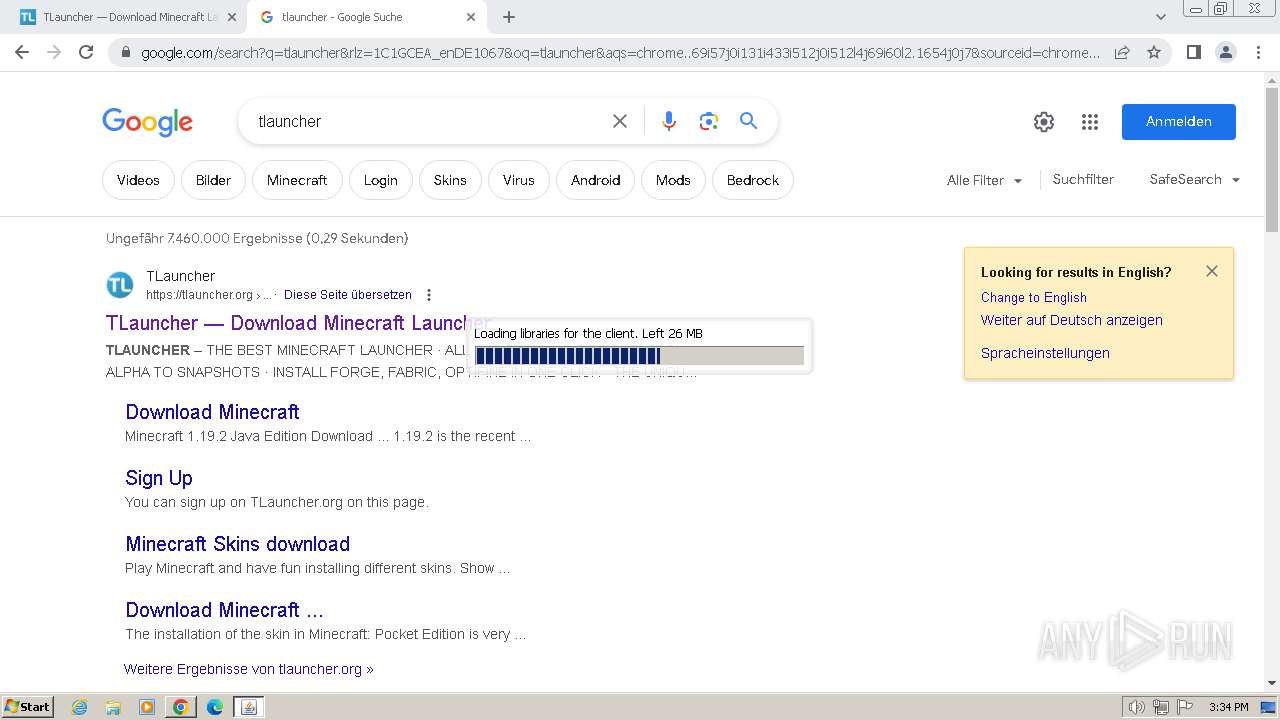
Task: Reload the current Google search page
Action: click(x=86, y=52)
